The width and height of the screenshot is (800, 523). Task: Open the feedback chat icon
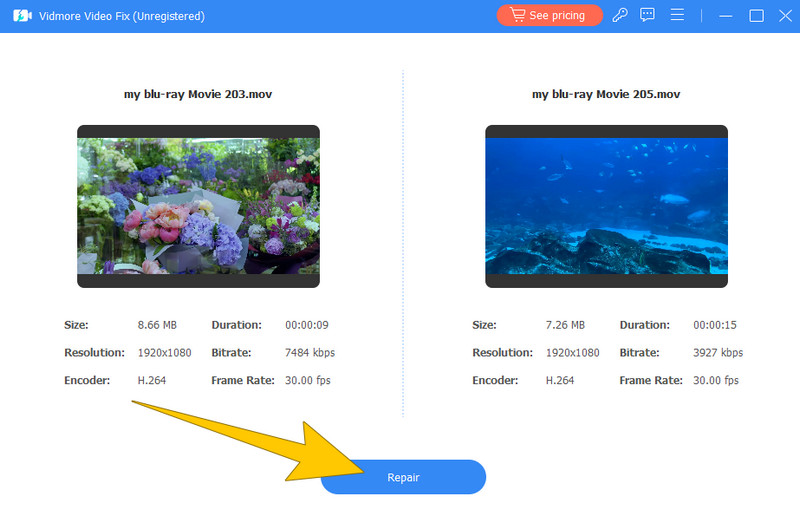pyautogui.click(x=648, y=16)
